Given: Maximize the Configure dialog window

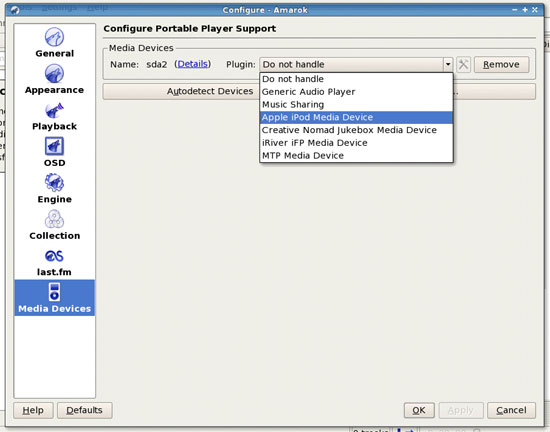Looking at the screenshot, I should (525, 10).
